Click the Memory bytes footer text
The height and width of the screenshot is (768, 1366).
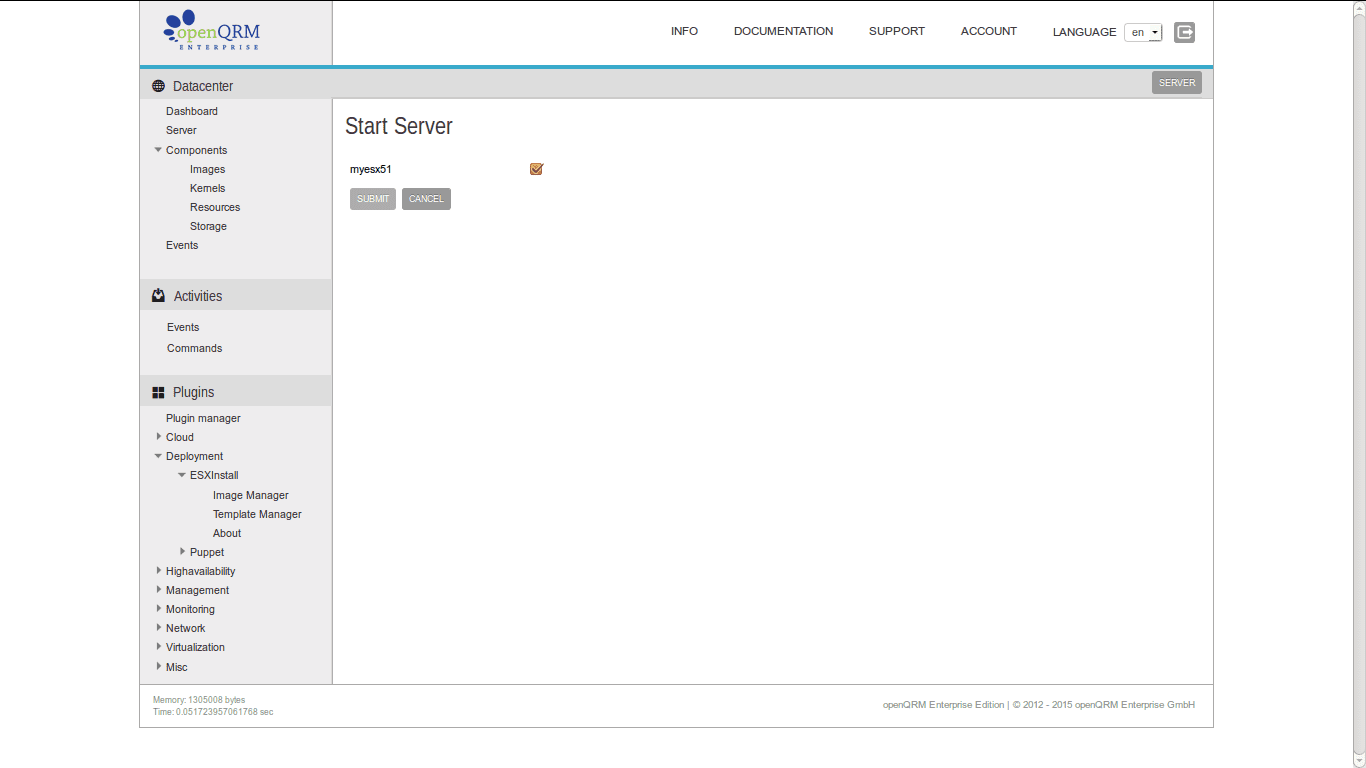(x=199, y=700)
